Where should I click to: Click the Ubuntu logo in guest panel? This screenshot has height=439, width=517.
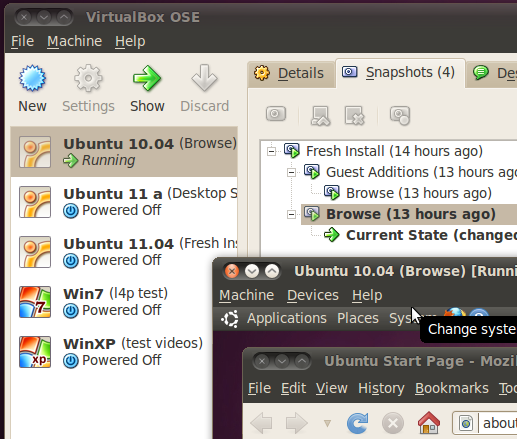click(x=230, y=319)
